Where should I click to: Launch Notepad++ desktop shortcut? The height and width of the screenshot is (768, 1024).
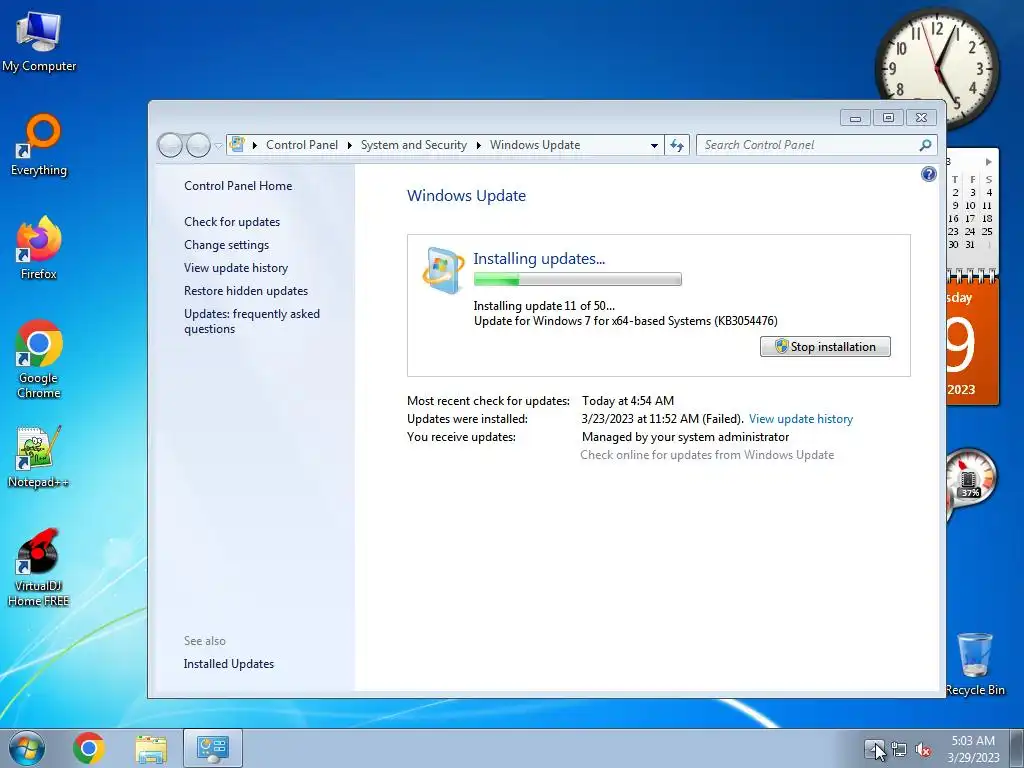click(x=39, y=457)
